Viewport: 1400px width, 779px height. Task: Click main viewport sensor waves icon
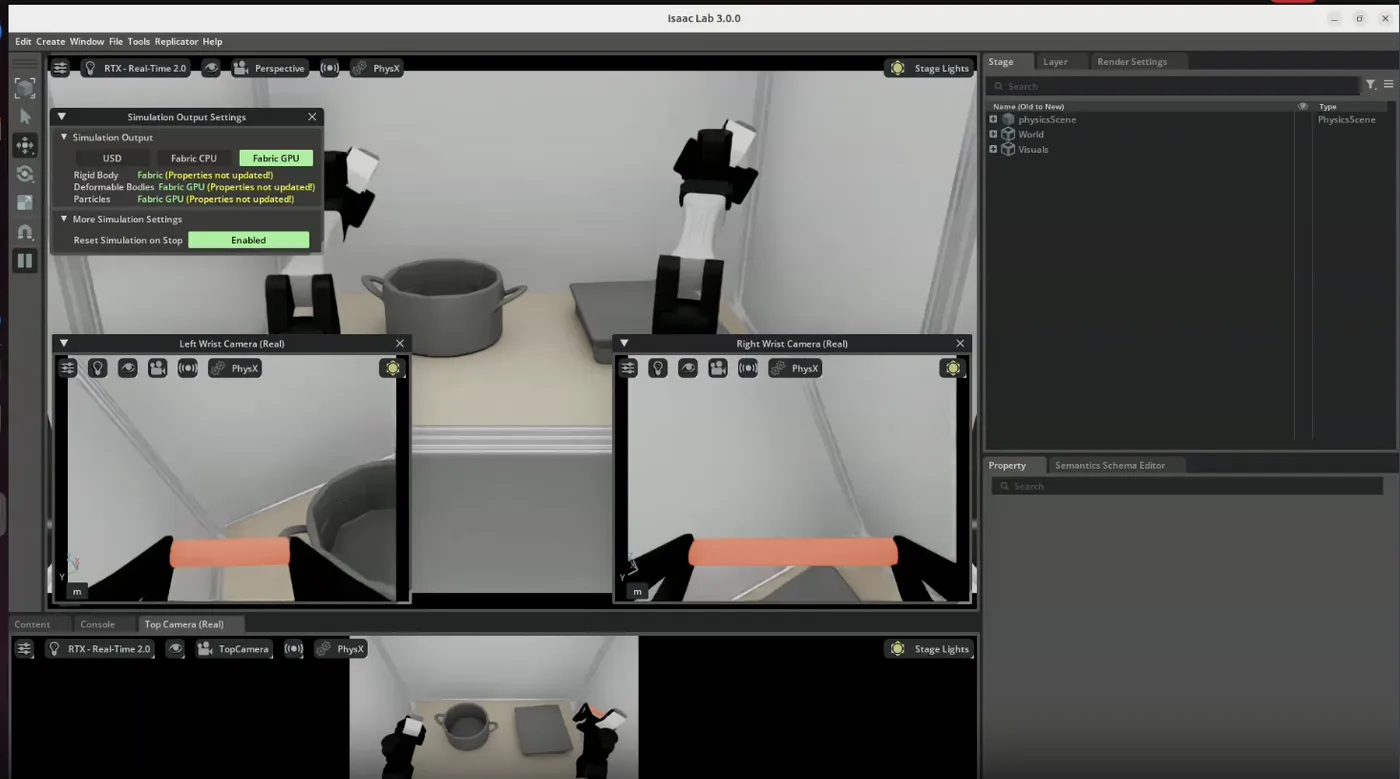point(329,68)
